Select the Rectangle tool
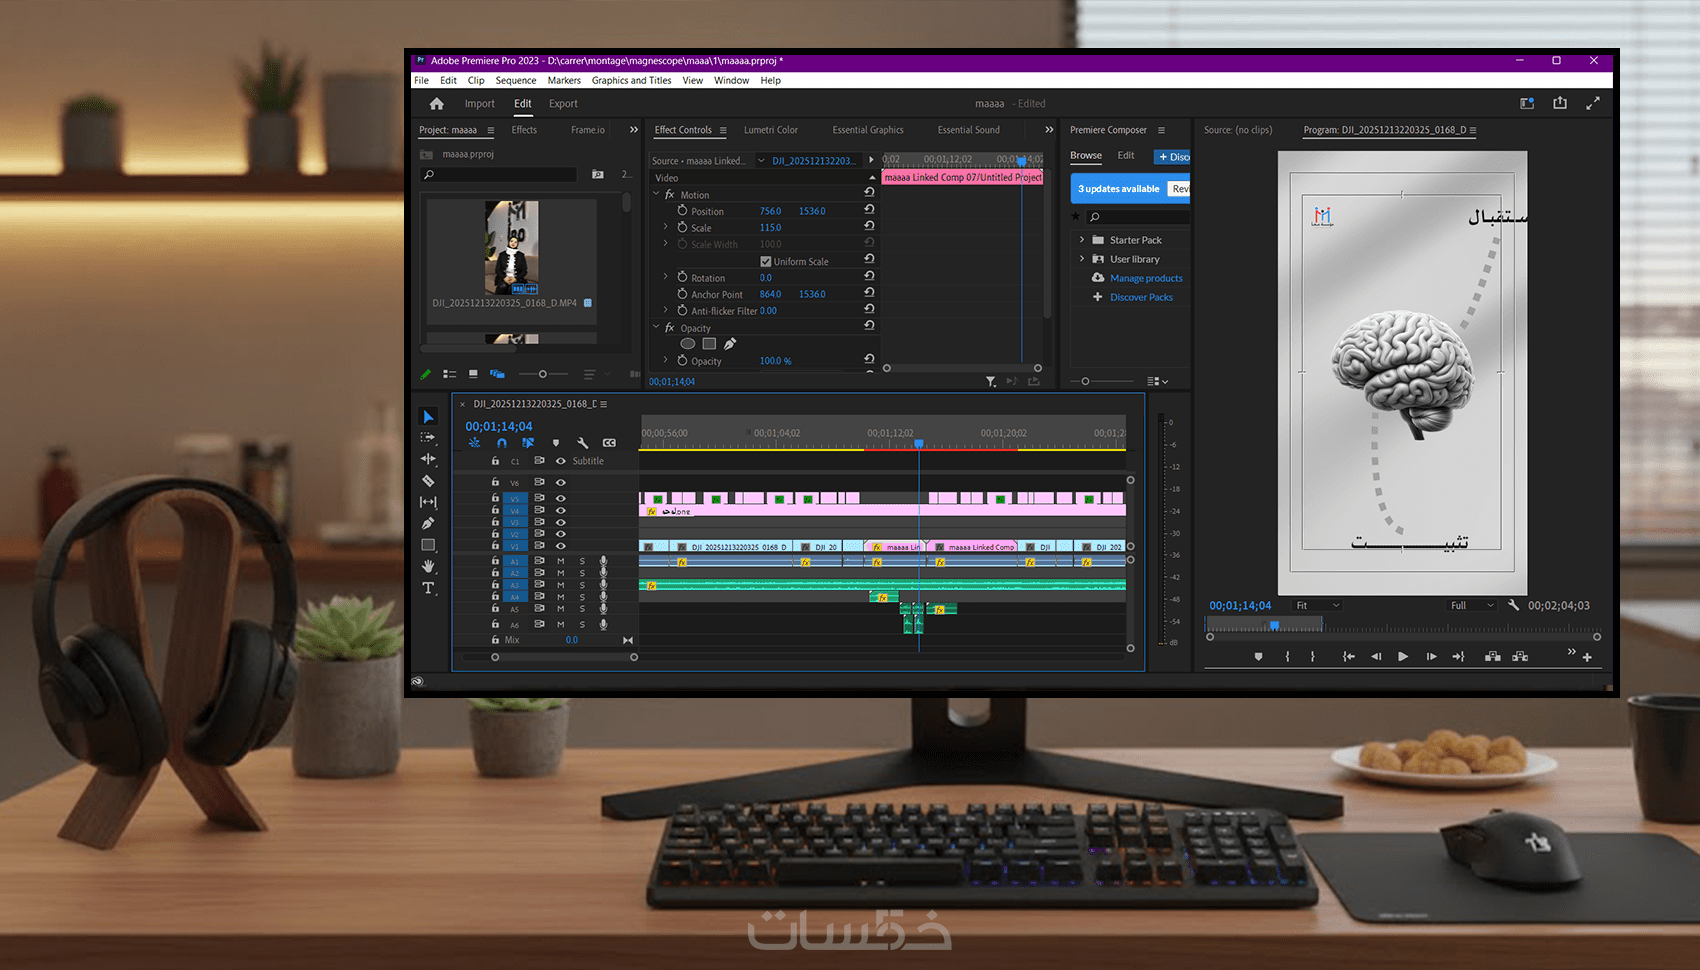The image size is (1700, 970). 428,545
